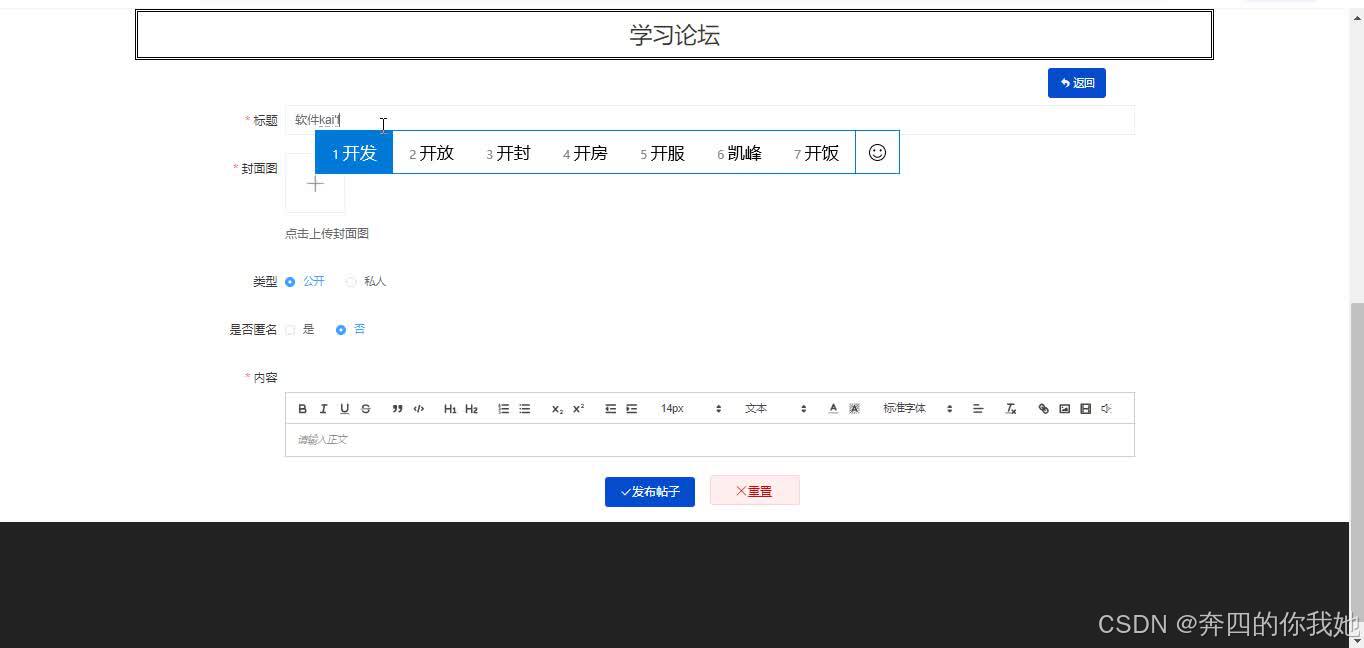
Task: Open the text alignment options
Action: [978, 409]
